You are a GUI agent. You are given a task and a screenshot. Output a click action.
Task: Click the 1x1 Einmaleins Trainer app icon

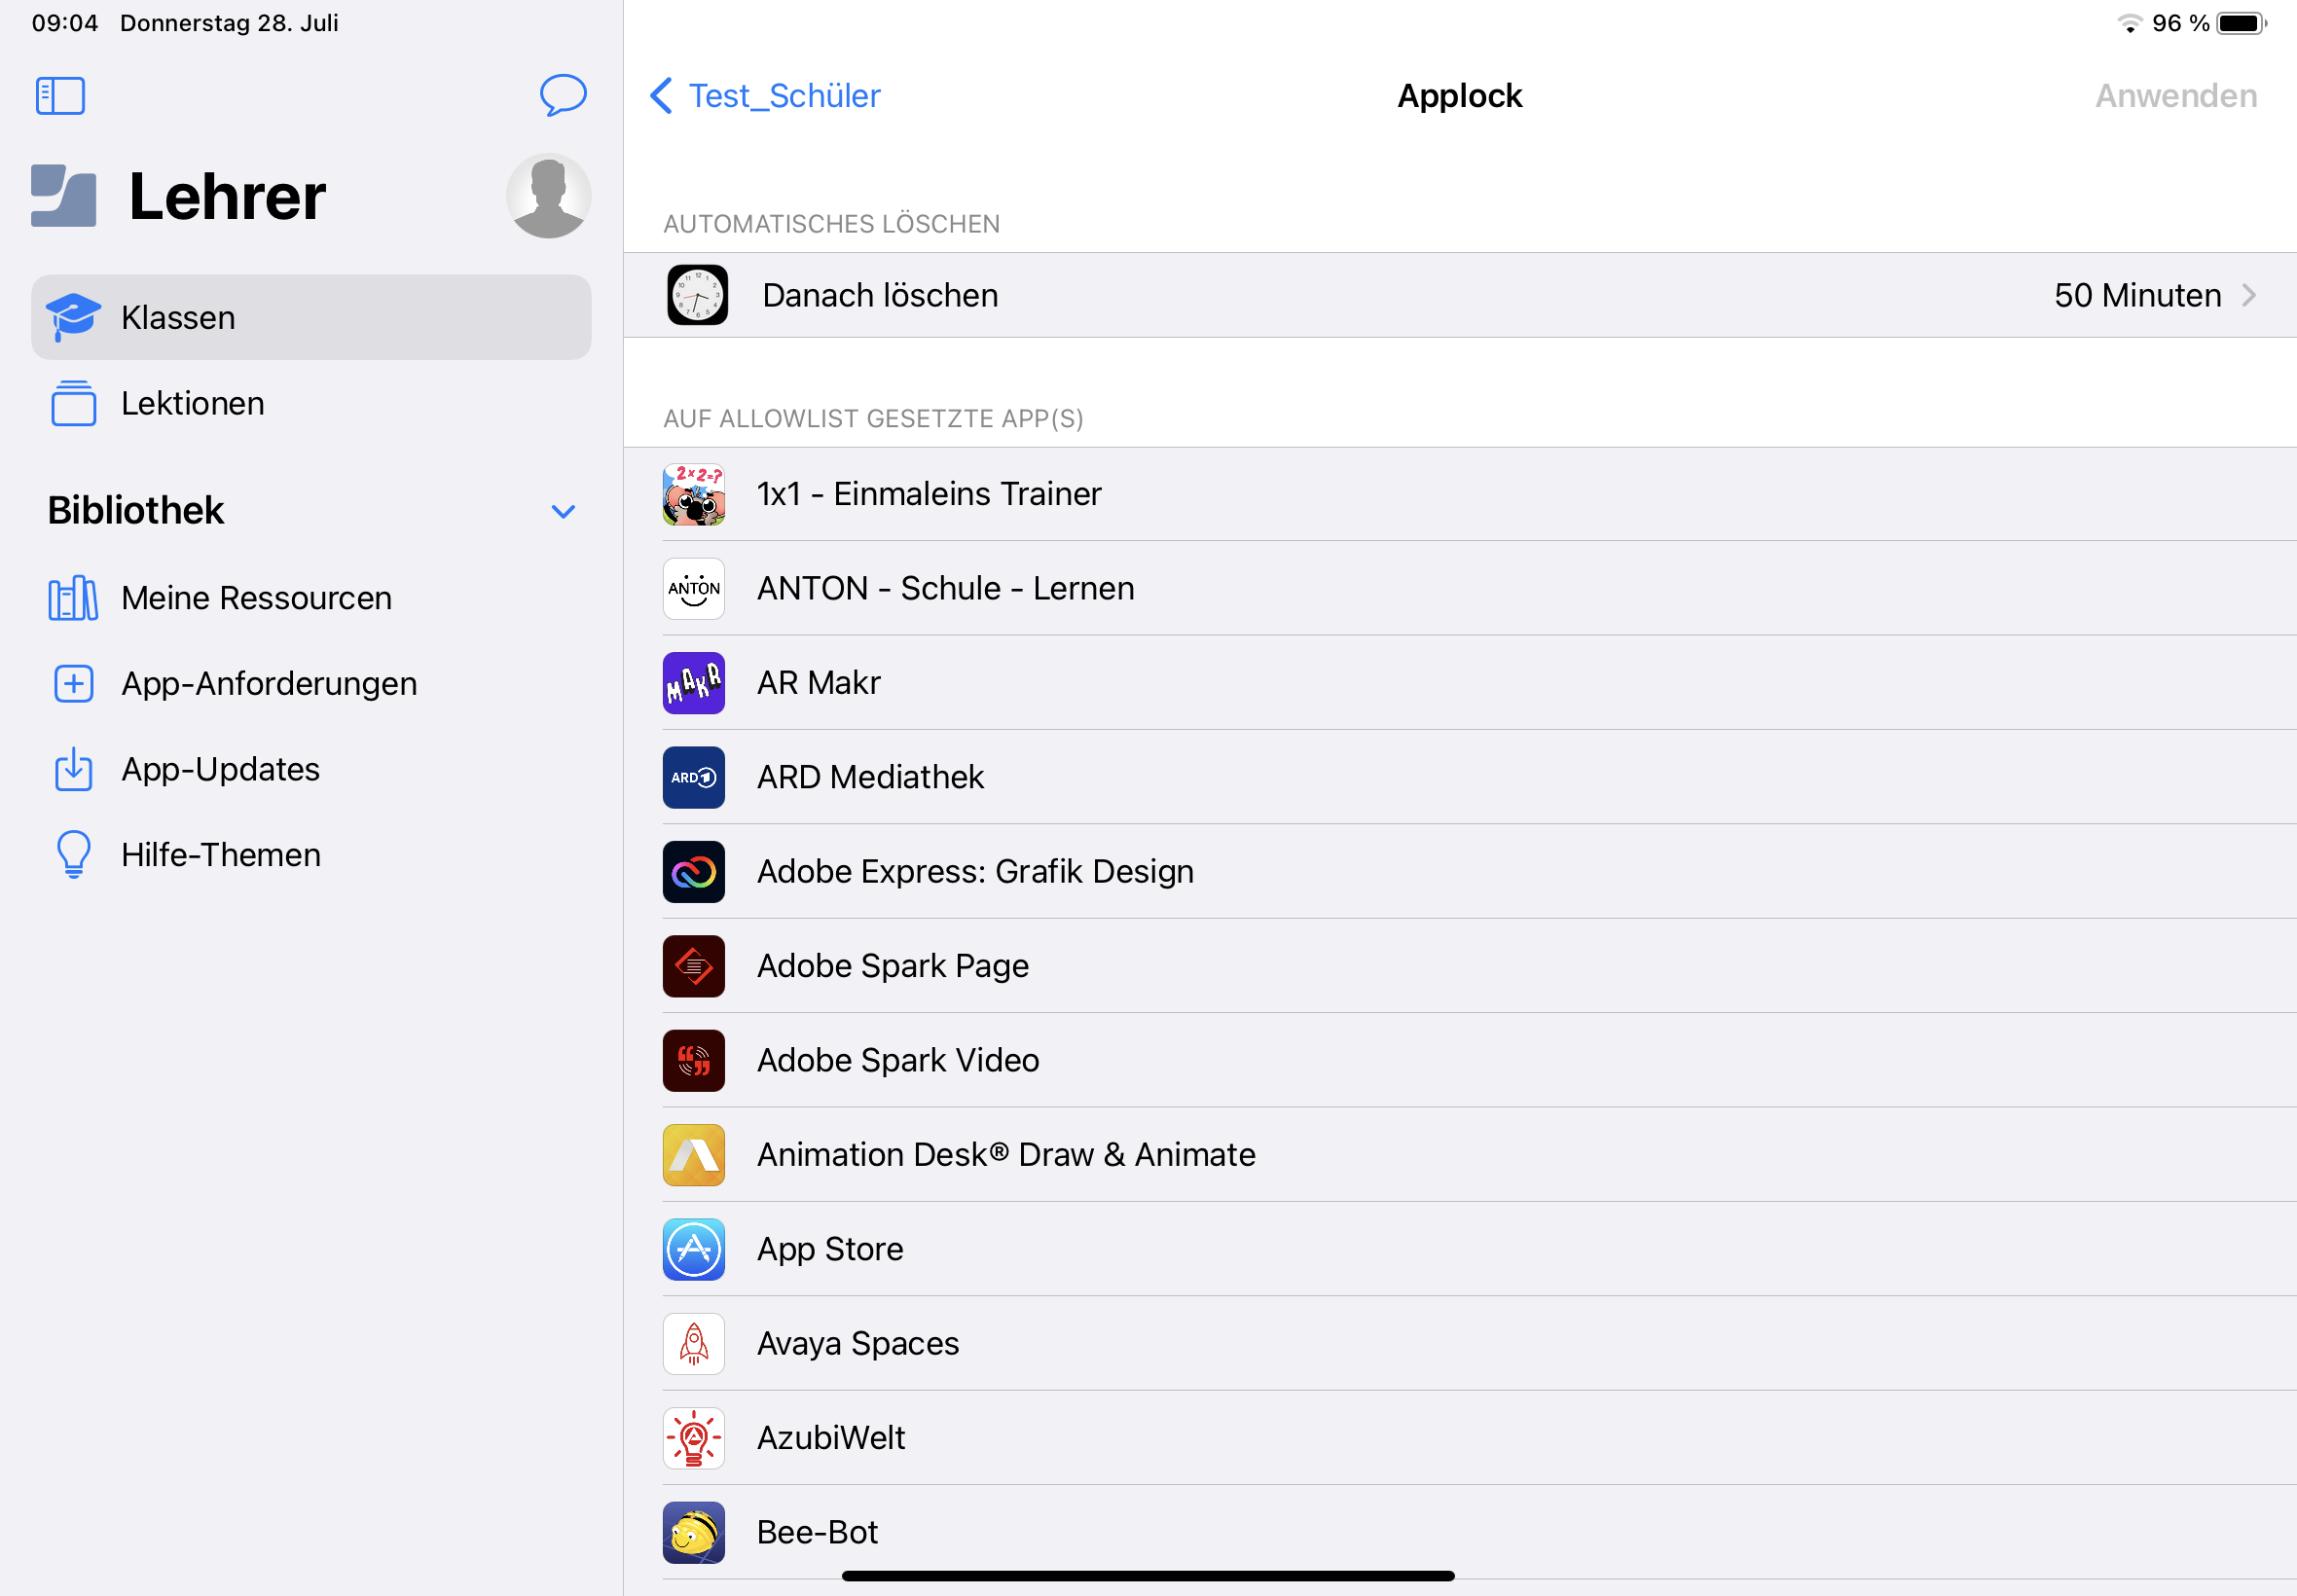coord(693,494)
